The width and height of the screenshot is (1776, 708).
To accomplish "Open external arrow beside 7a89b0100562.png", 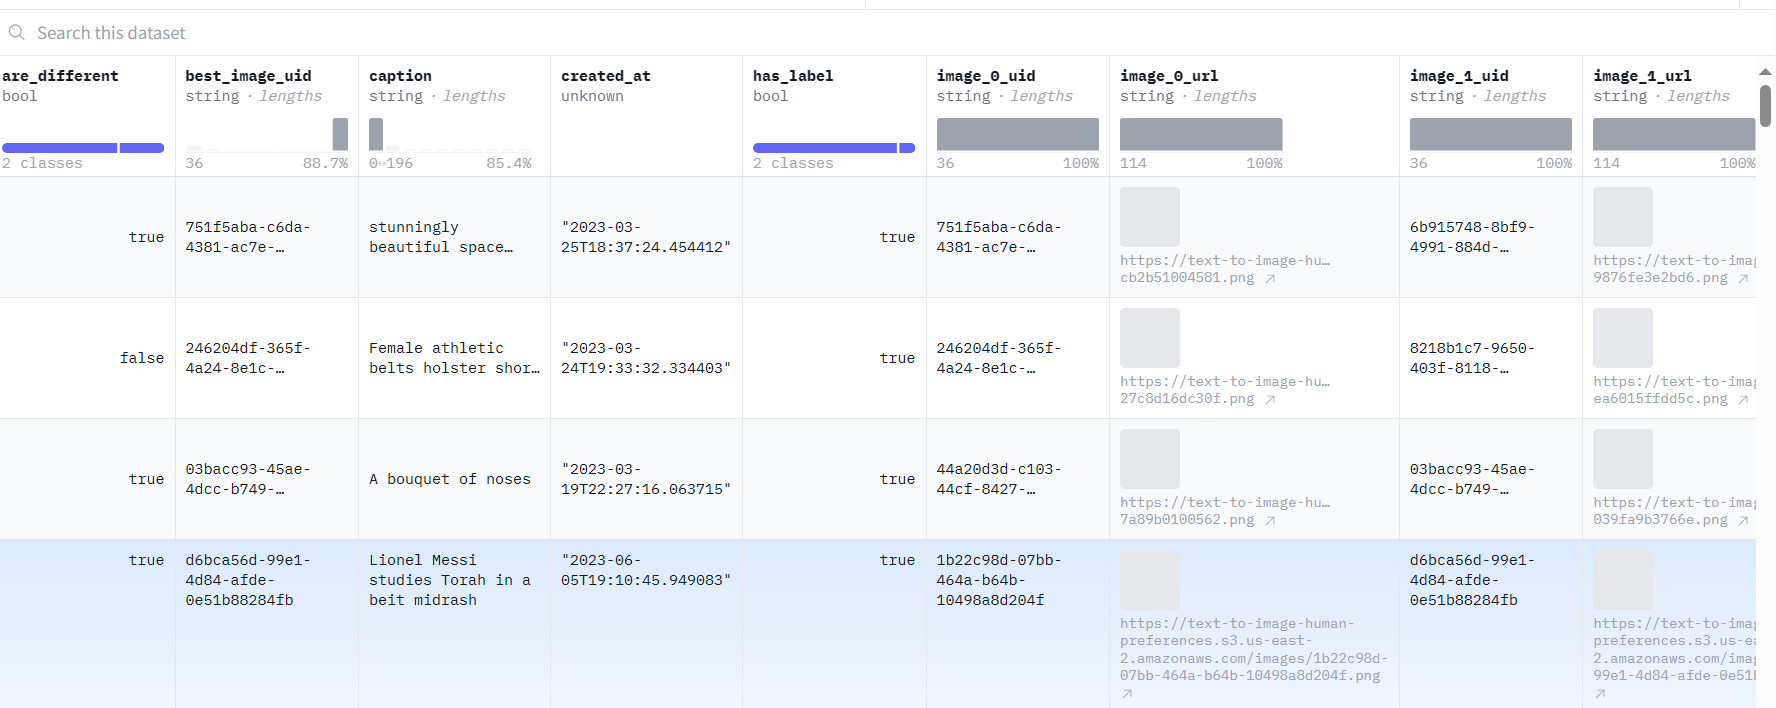I will [x=1270, y=521].
